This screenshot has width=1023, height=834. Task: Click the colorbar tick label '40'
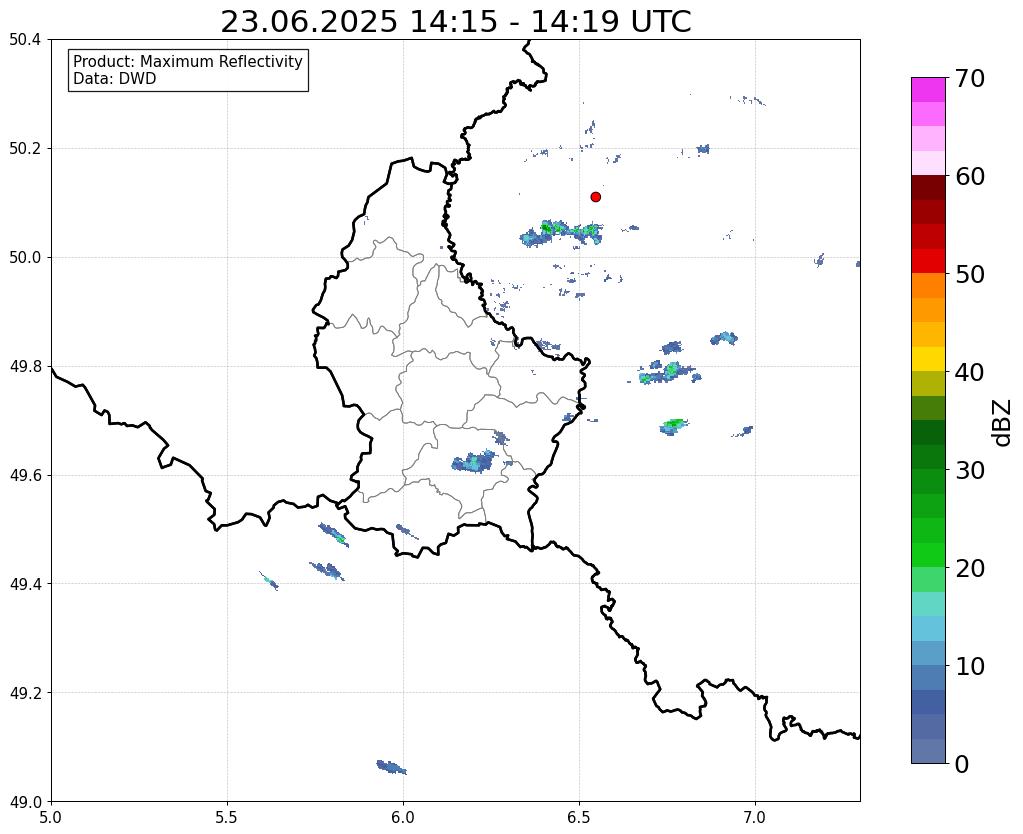pos(970,372)
